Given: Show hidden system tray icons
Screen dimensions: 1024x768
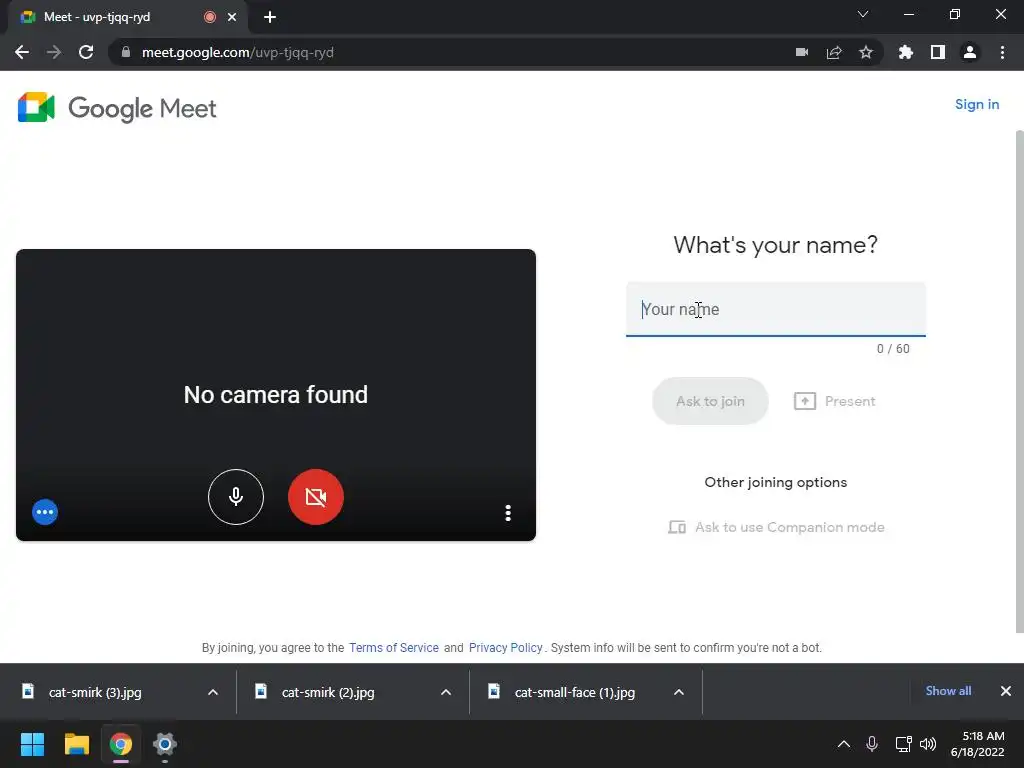Looking at the screenshot, I should point(844,744).
